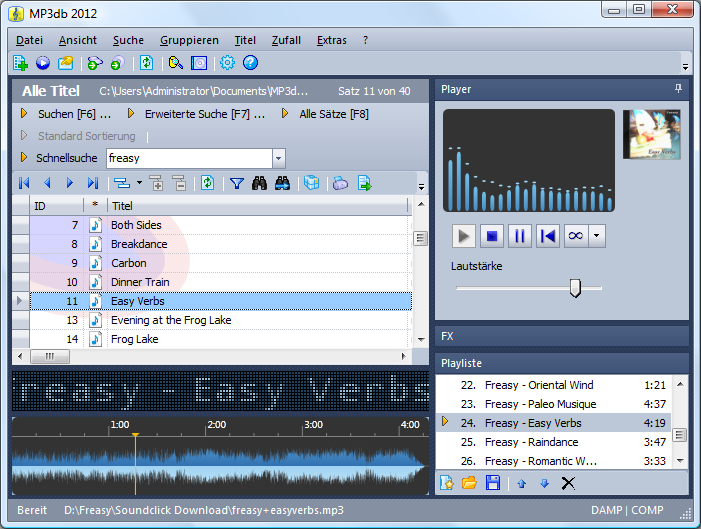Screen dimensions: 701x529
Task: Click the add files icon in main toolbar
Action: point(20,63)
